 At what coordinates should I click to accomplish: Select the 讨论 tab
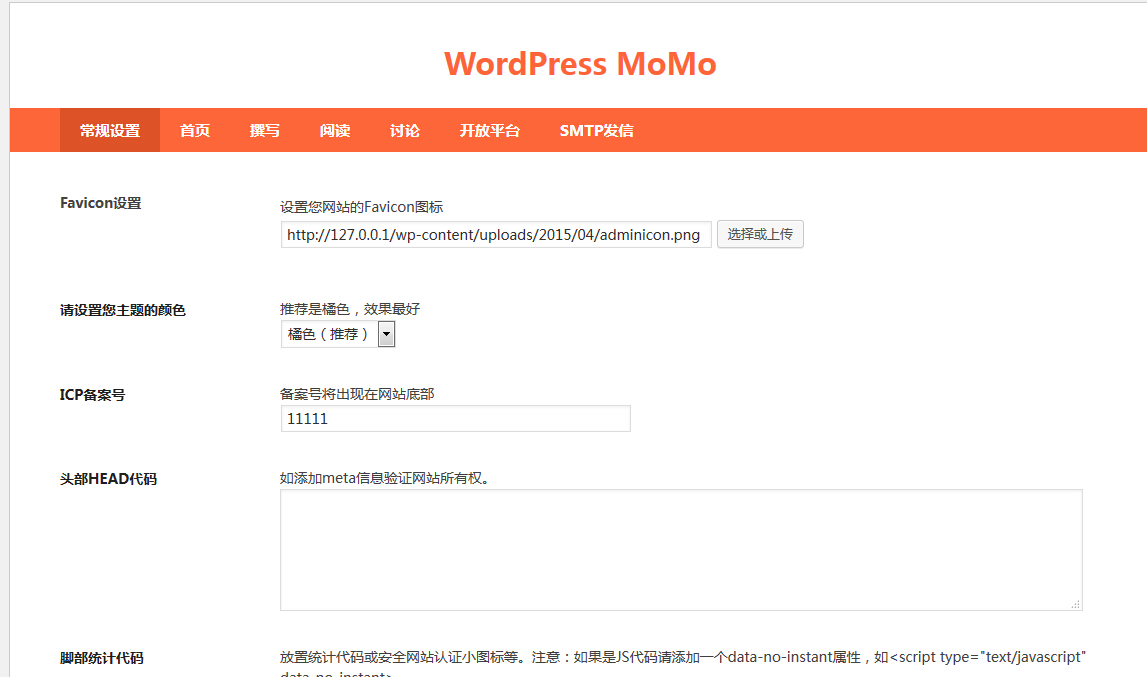(405, 130)
